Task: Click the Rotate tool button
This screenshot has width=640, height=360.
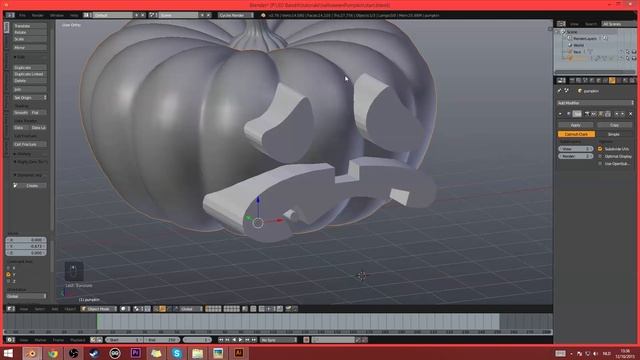Action: [x=29, y=32]
